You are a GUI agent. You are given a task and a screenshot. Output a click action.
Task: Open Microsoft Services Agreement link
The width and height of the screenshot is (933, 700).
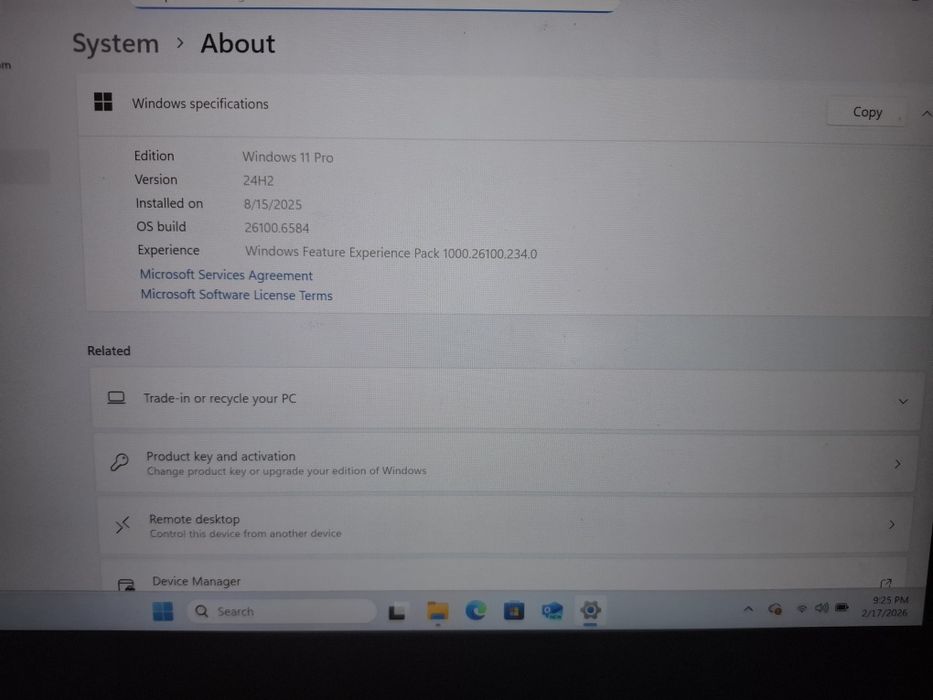[x=226, y=275]
